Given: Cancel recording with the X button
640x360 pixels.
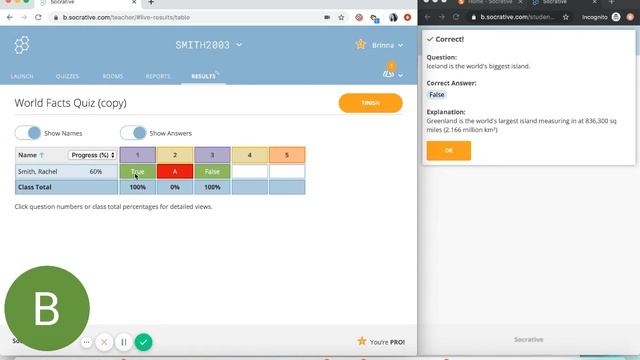Looking at the screenshot, I should 104,342.
